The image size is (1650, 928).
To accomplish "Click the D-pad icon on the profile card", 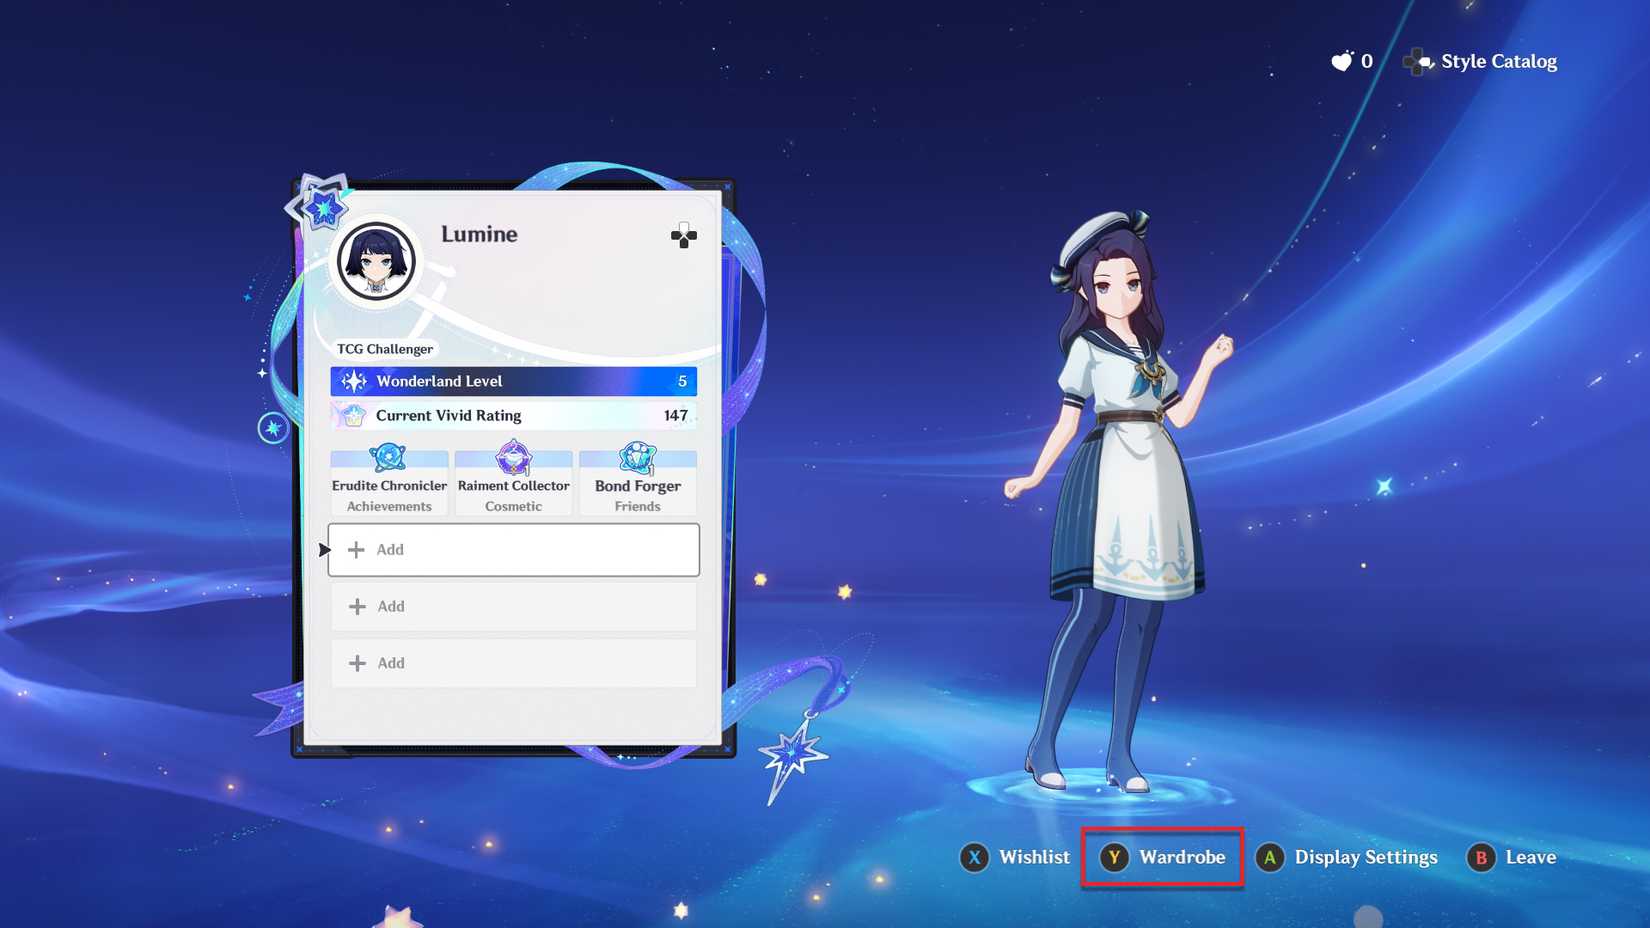I will pos(684,237).
